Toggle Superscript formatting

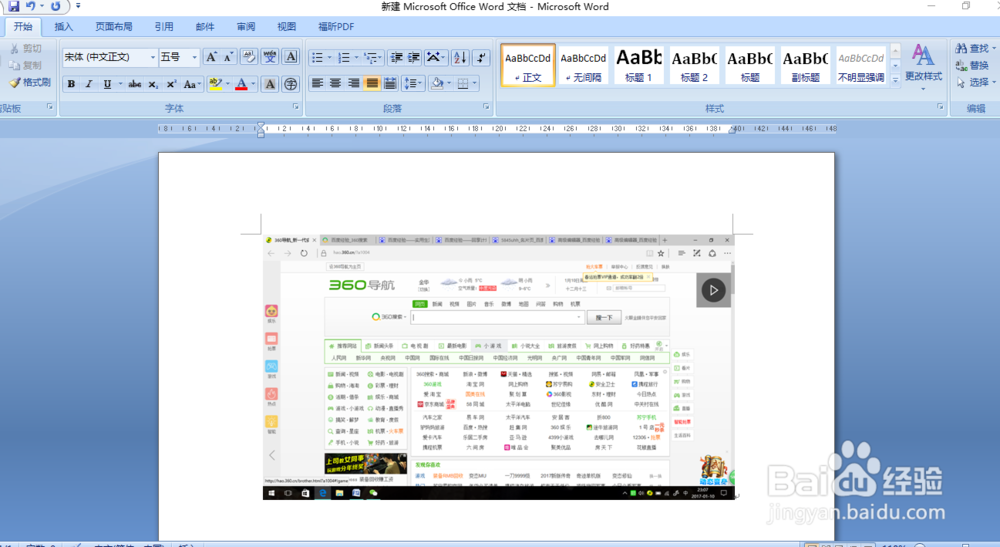(171, 84)
